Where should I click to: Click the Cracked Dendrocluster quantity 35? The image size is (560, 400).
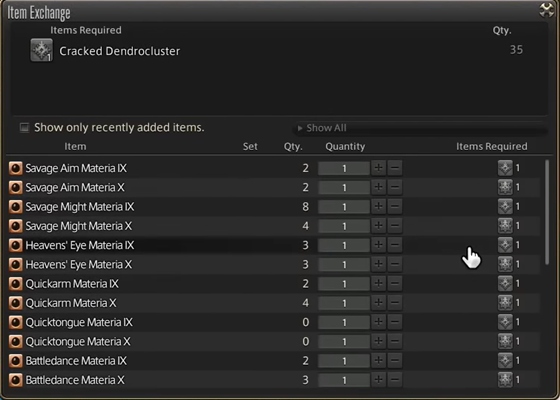click(516, 50)
